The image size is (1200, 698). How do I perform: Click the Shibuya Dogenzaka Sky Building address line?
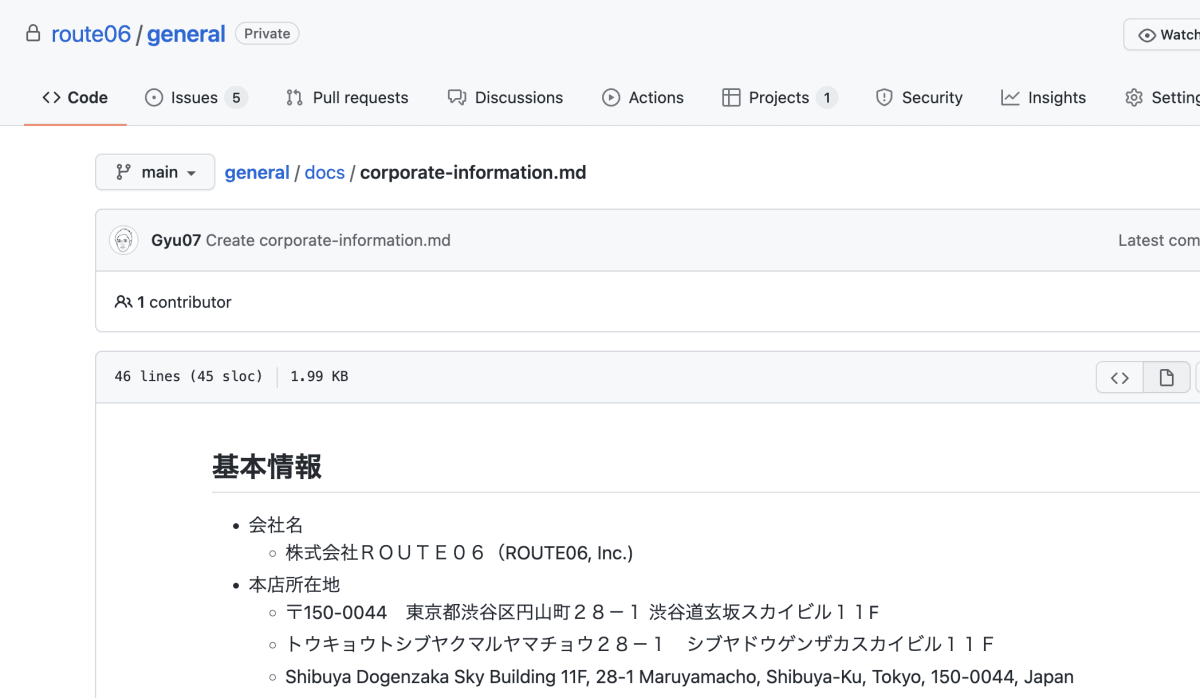[x=679, y=677]
